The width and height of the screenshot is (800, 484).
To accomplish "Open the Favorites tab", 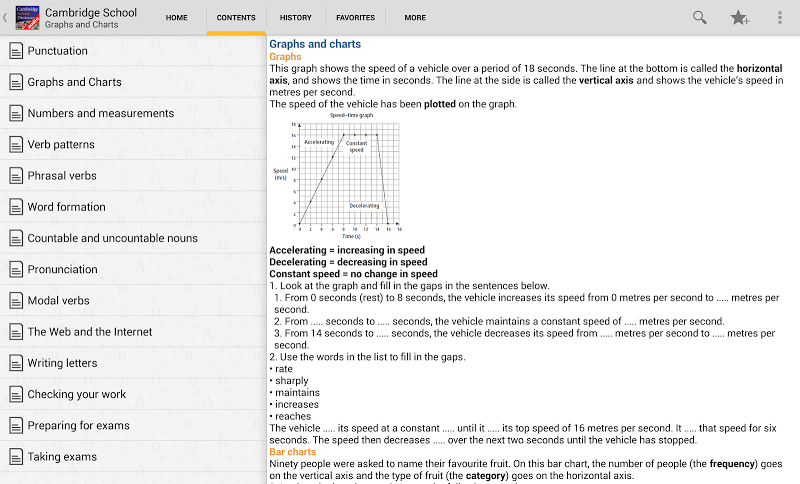I will tap(355, 17).
